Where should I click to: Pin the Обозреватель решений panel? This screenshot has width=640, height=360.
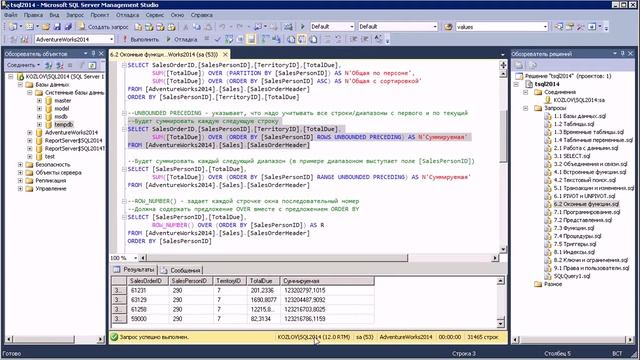pos(622,53)
